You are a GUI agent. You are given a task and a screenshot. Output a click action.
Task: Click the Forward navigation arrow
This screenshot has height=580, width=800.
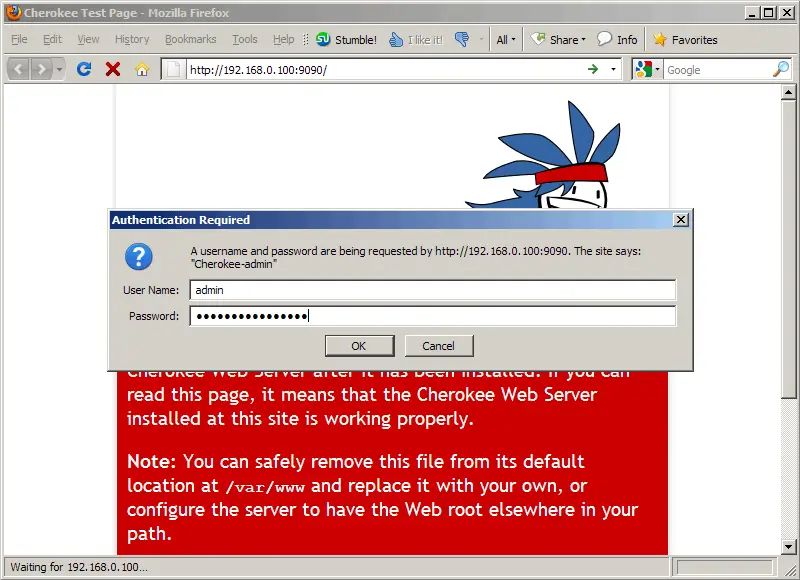point(41,69)
